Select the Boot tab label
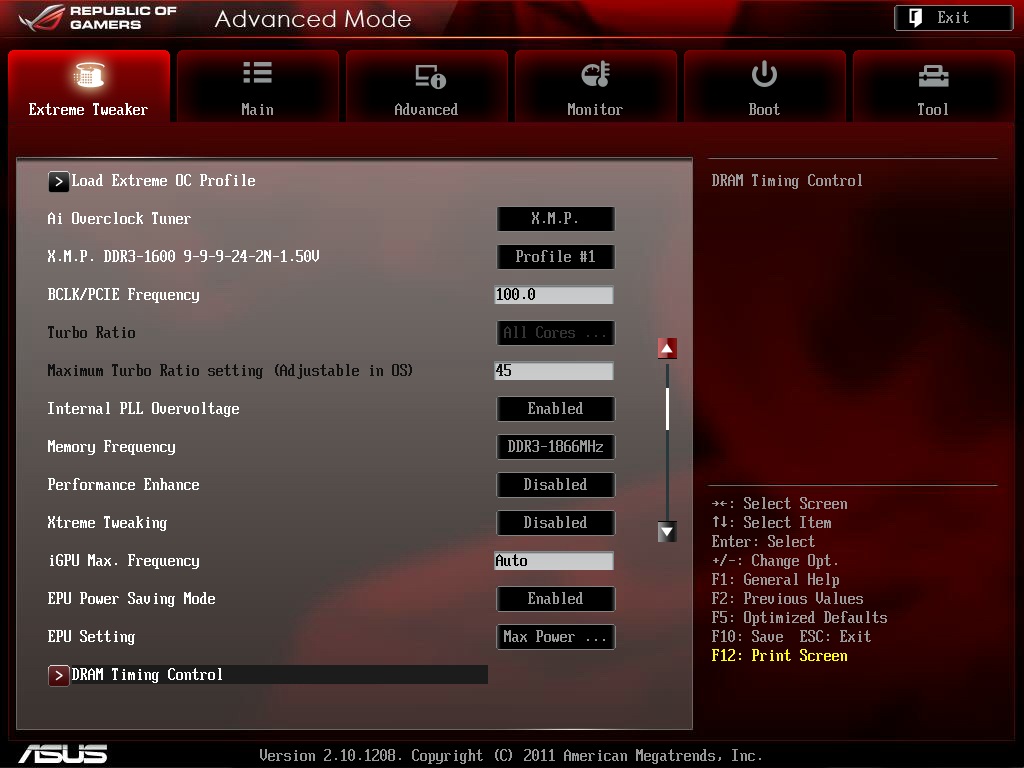Viewport: 1024px width, 768px height. 764,110
